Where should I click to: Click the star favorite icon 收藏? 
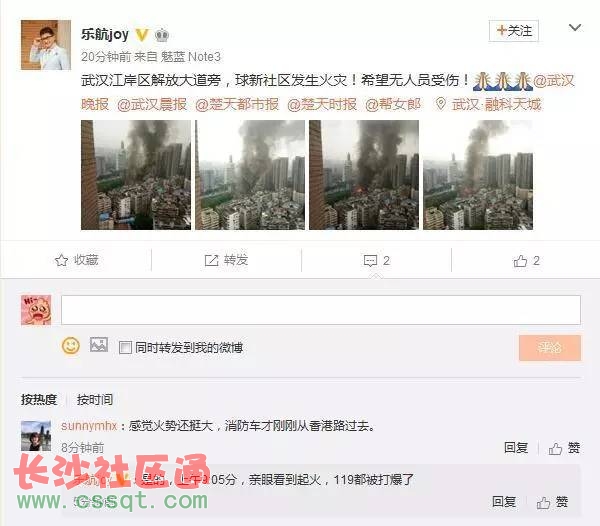point(61,261)
